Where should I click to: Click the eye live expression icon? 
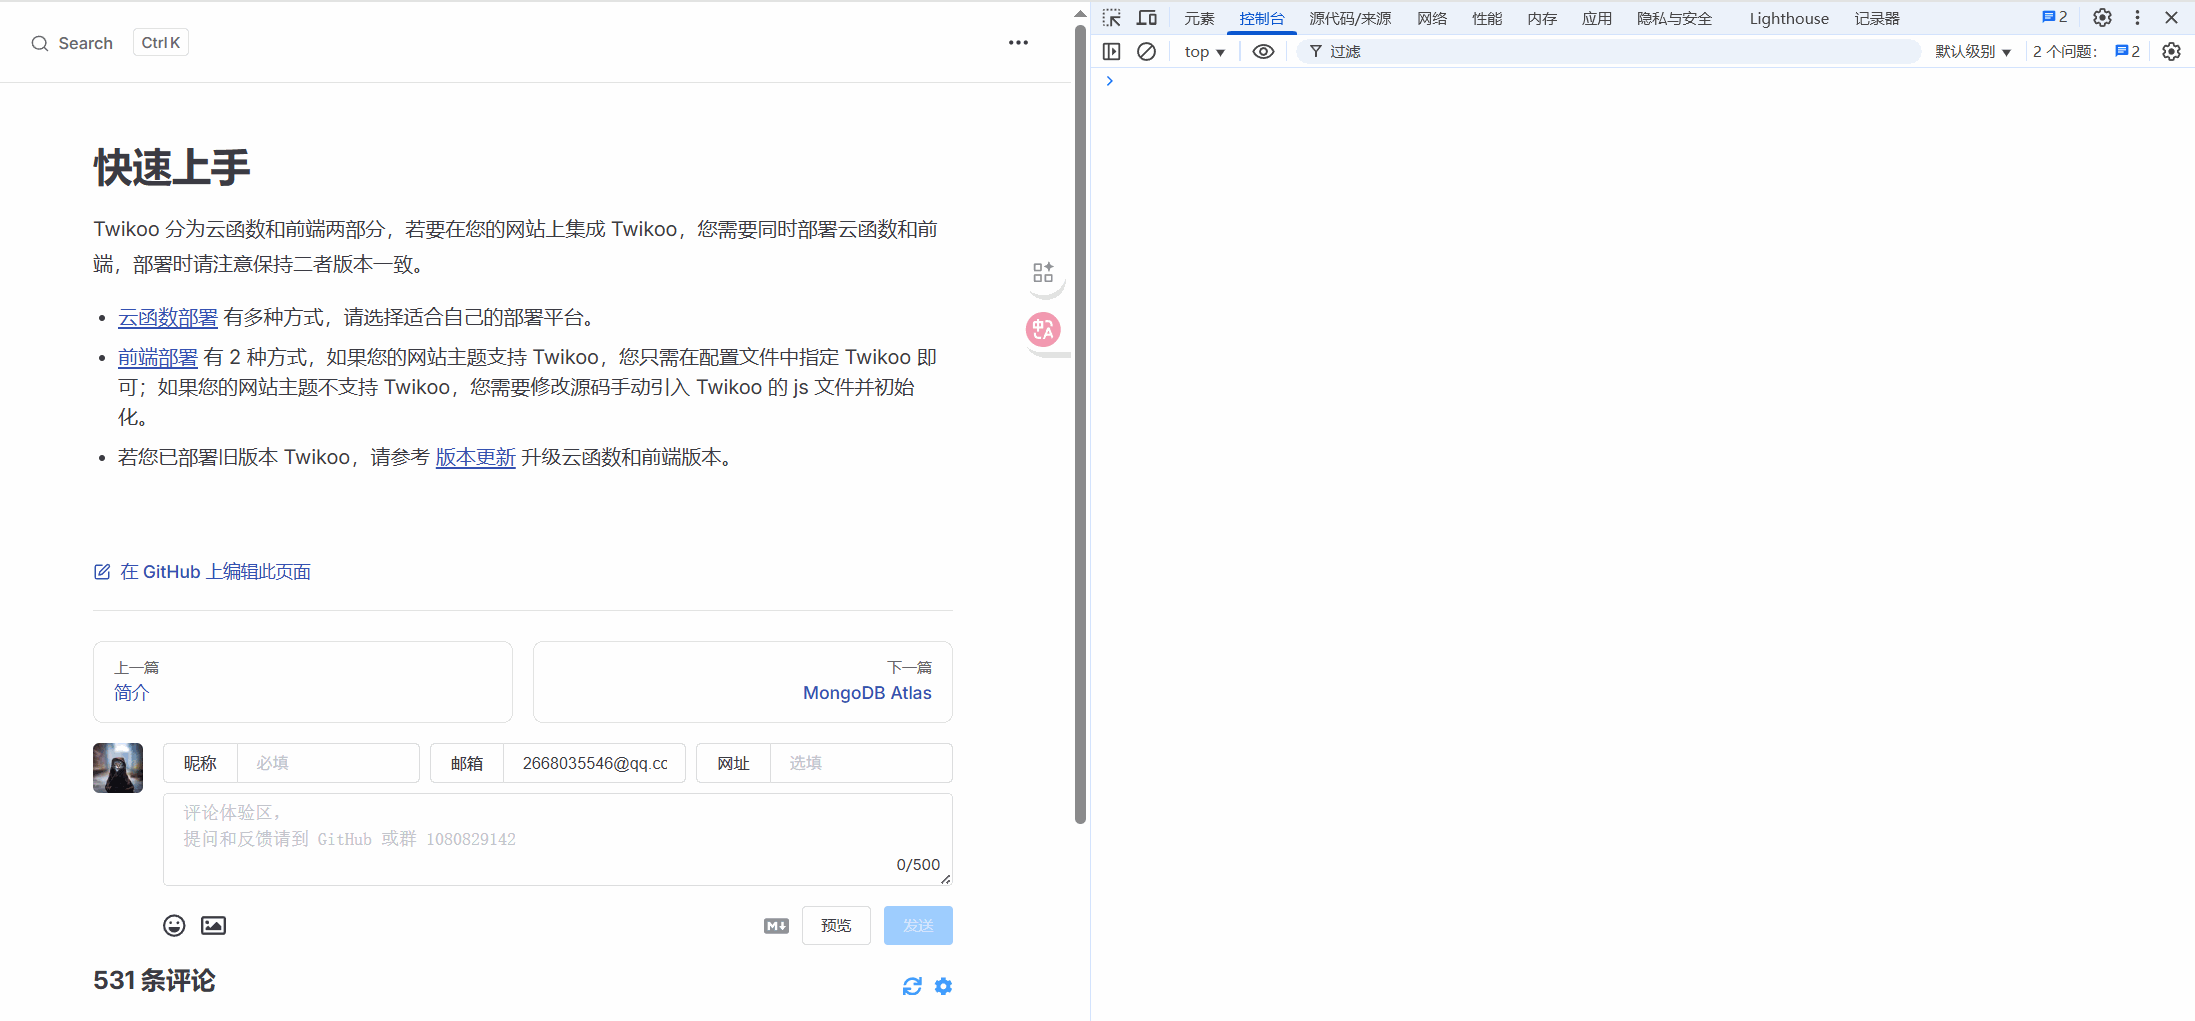coord(1263,51)
